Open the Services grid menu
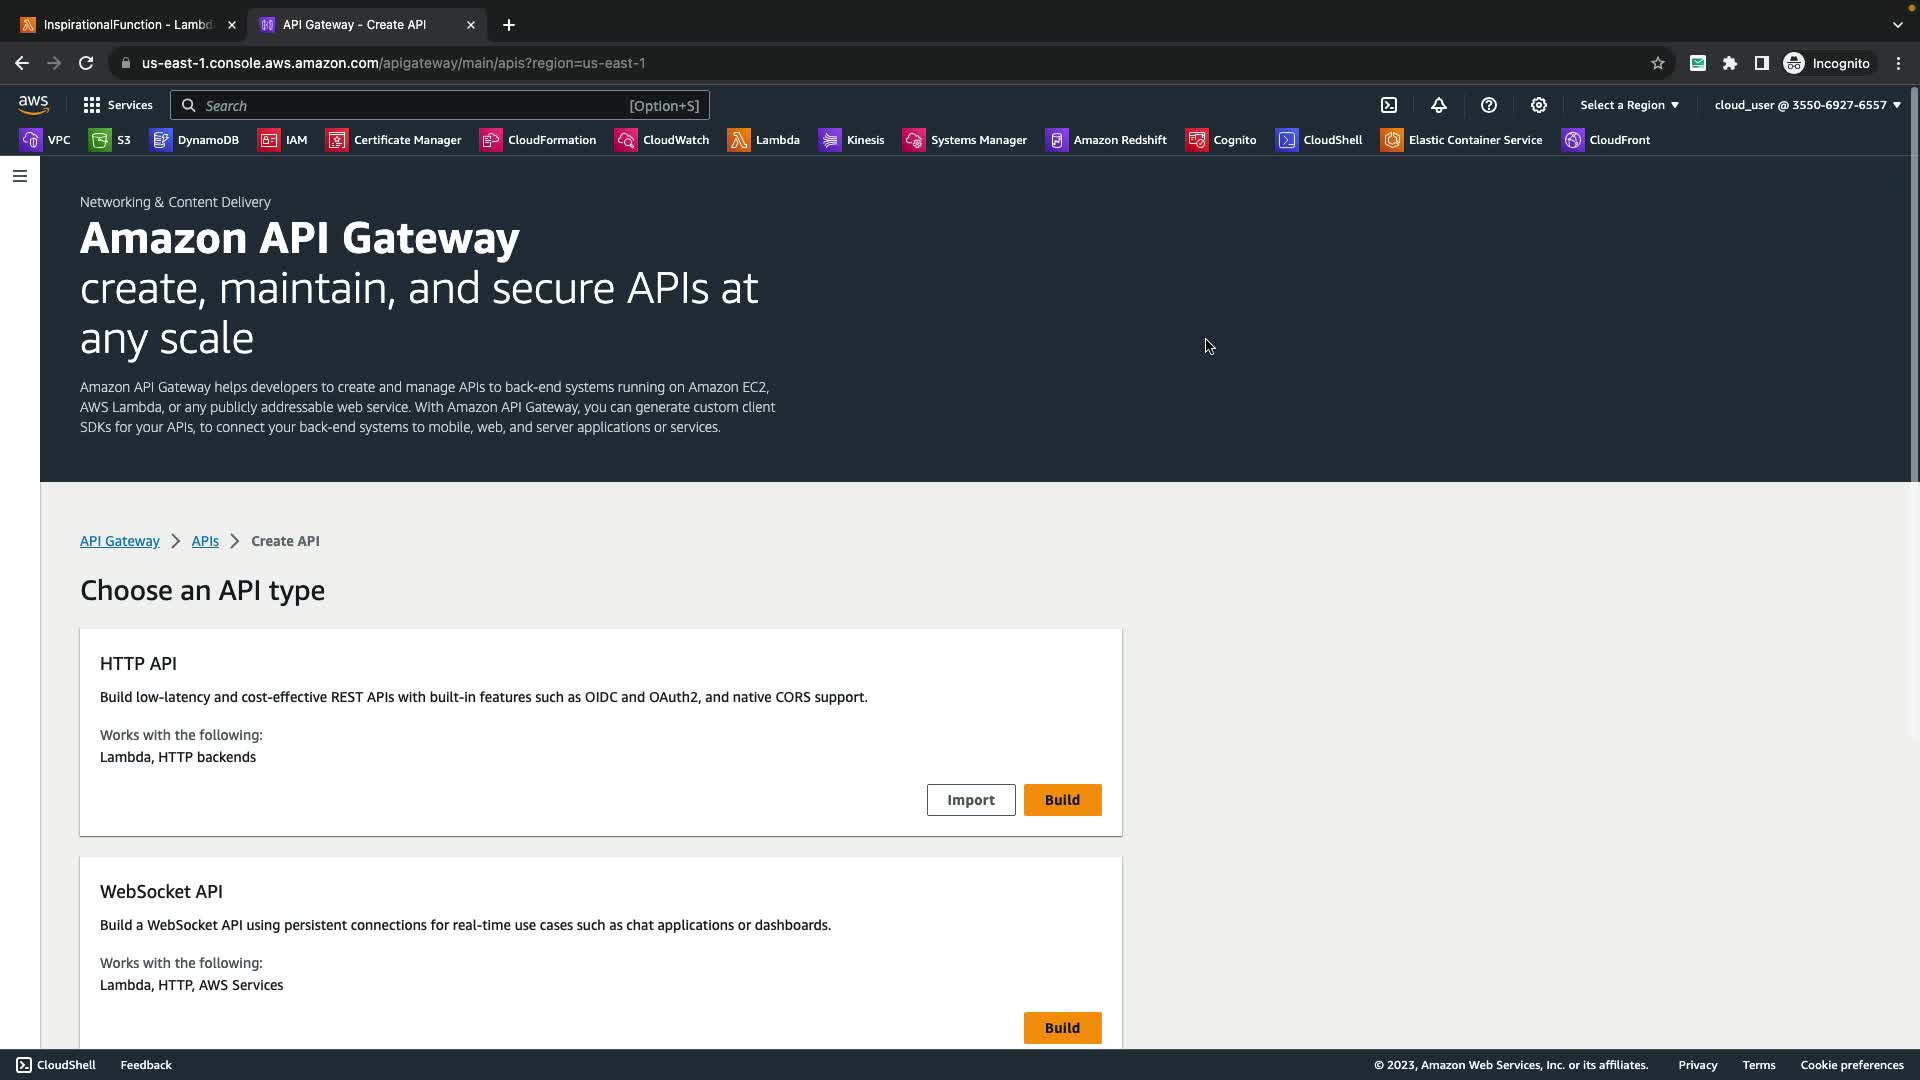 tap(117, 105)
